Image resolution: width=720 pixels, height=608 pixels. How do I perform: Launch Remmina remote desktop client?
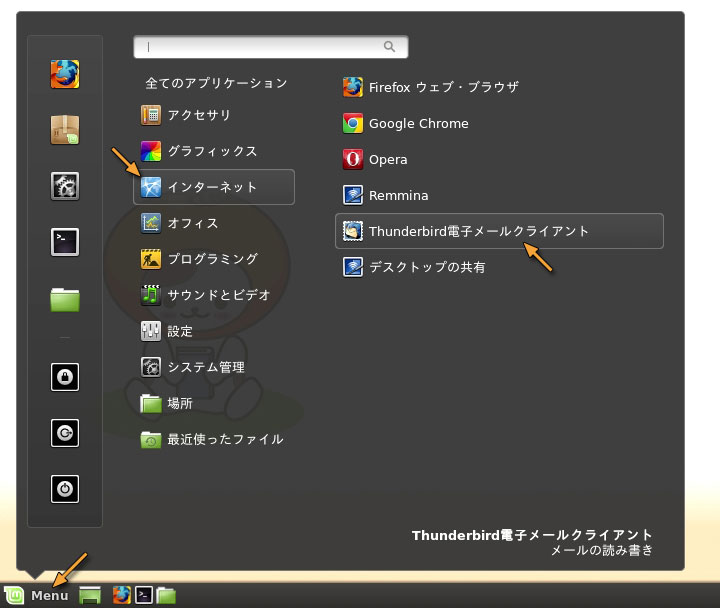click(x=398, y=196)
